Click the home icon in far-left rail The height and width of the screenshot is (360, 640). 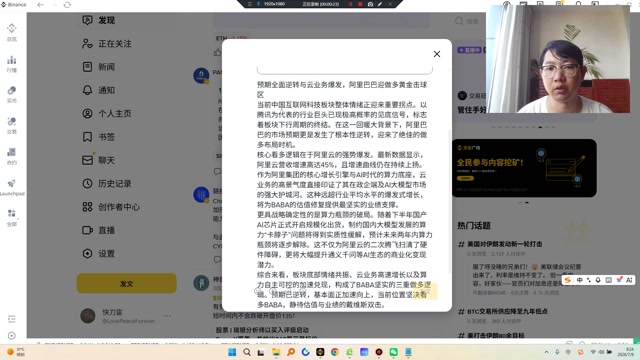11,28
